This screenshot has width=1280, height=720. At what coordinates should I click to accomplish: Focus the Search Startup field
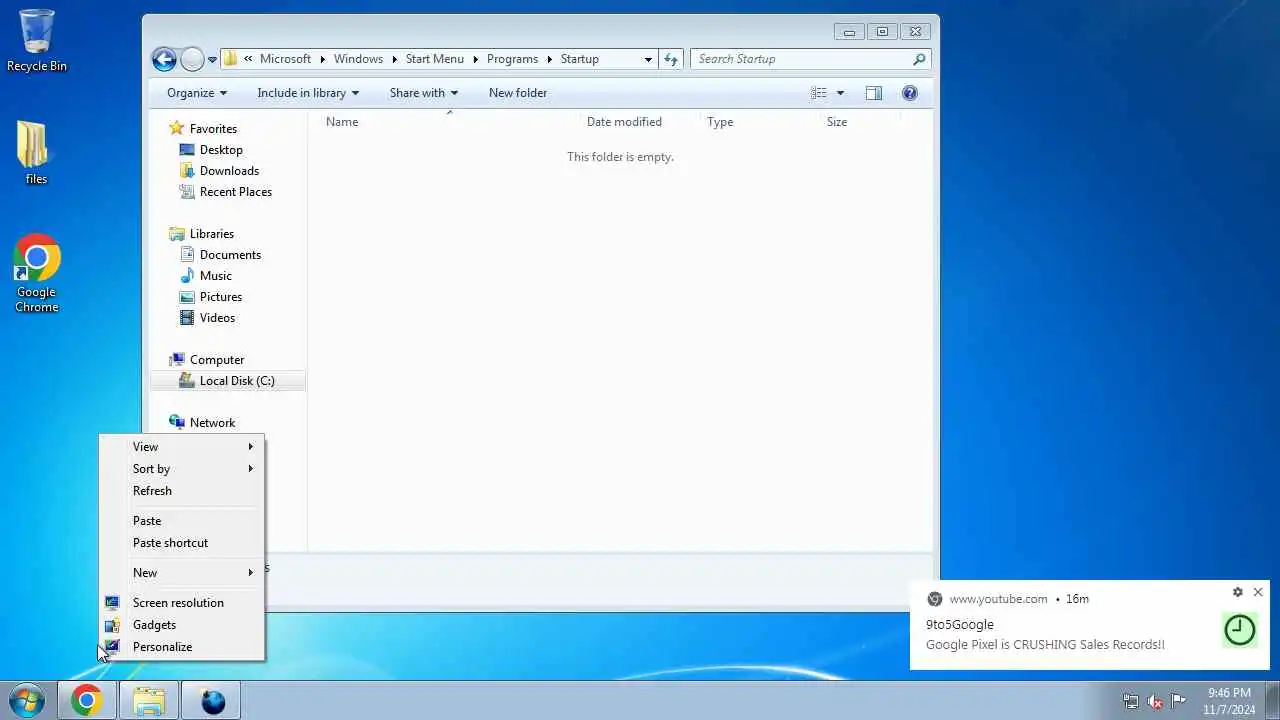(x=811, y=59)
